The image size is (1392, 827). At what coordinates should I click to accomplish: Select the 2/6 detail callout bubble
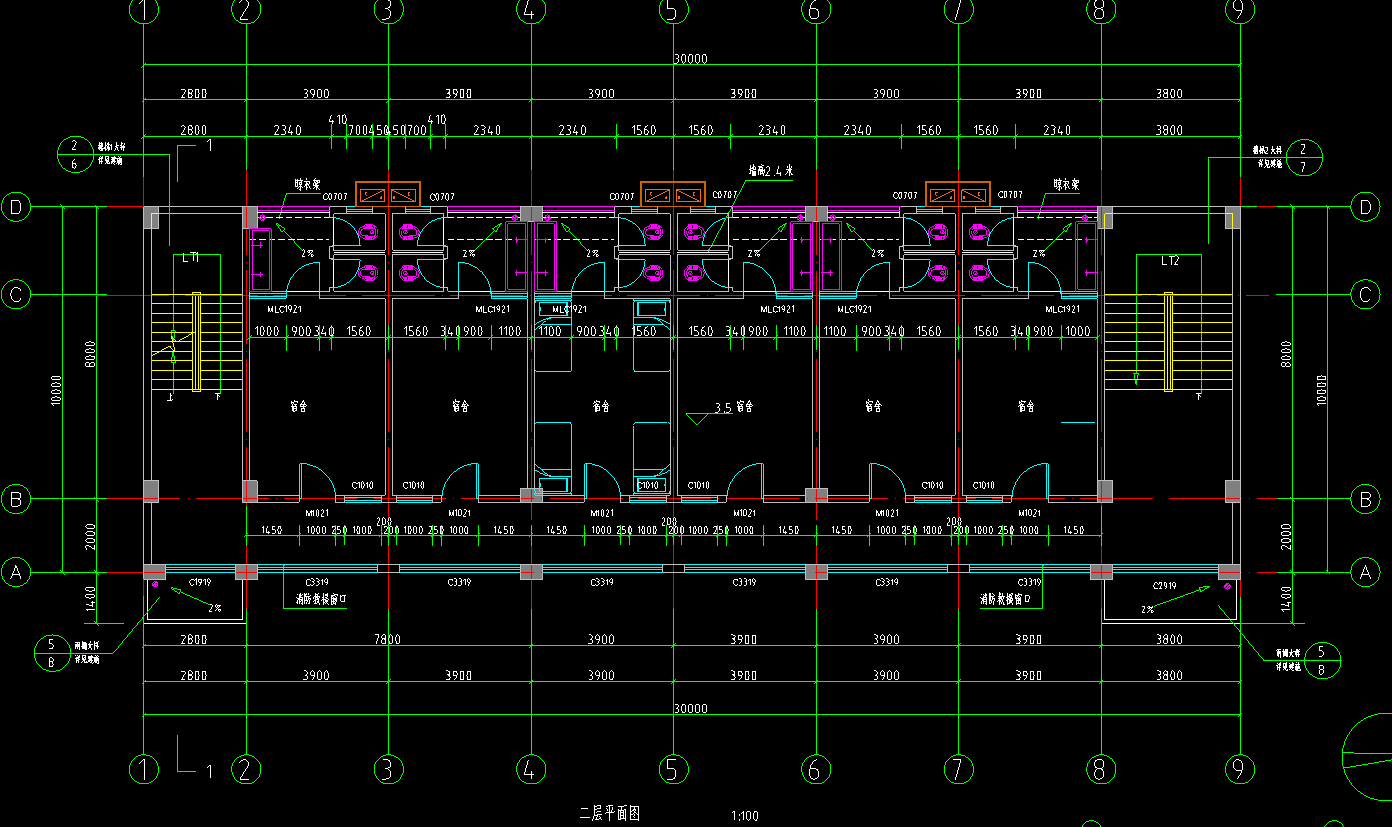tap(75, 154)
